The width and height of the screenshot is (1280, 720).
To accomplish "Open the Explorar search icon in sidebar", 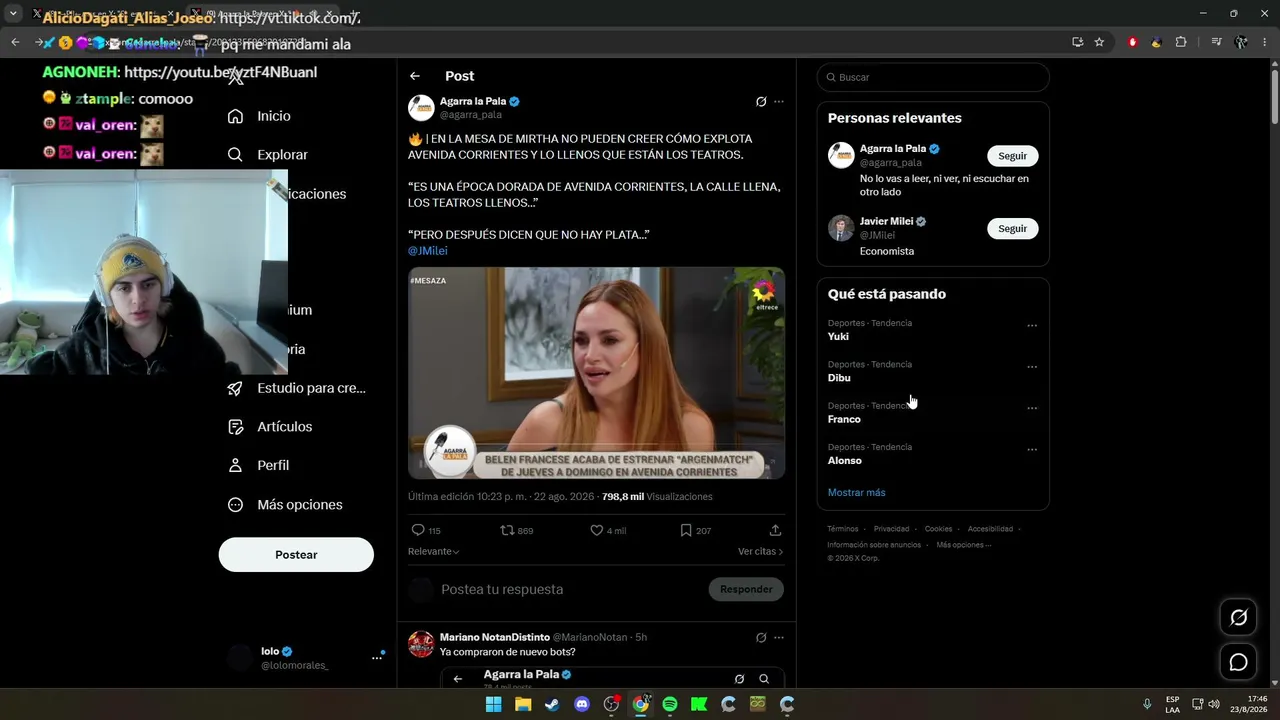I will [x=235, y=155].
